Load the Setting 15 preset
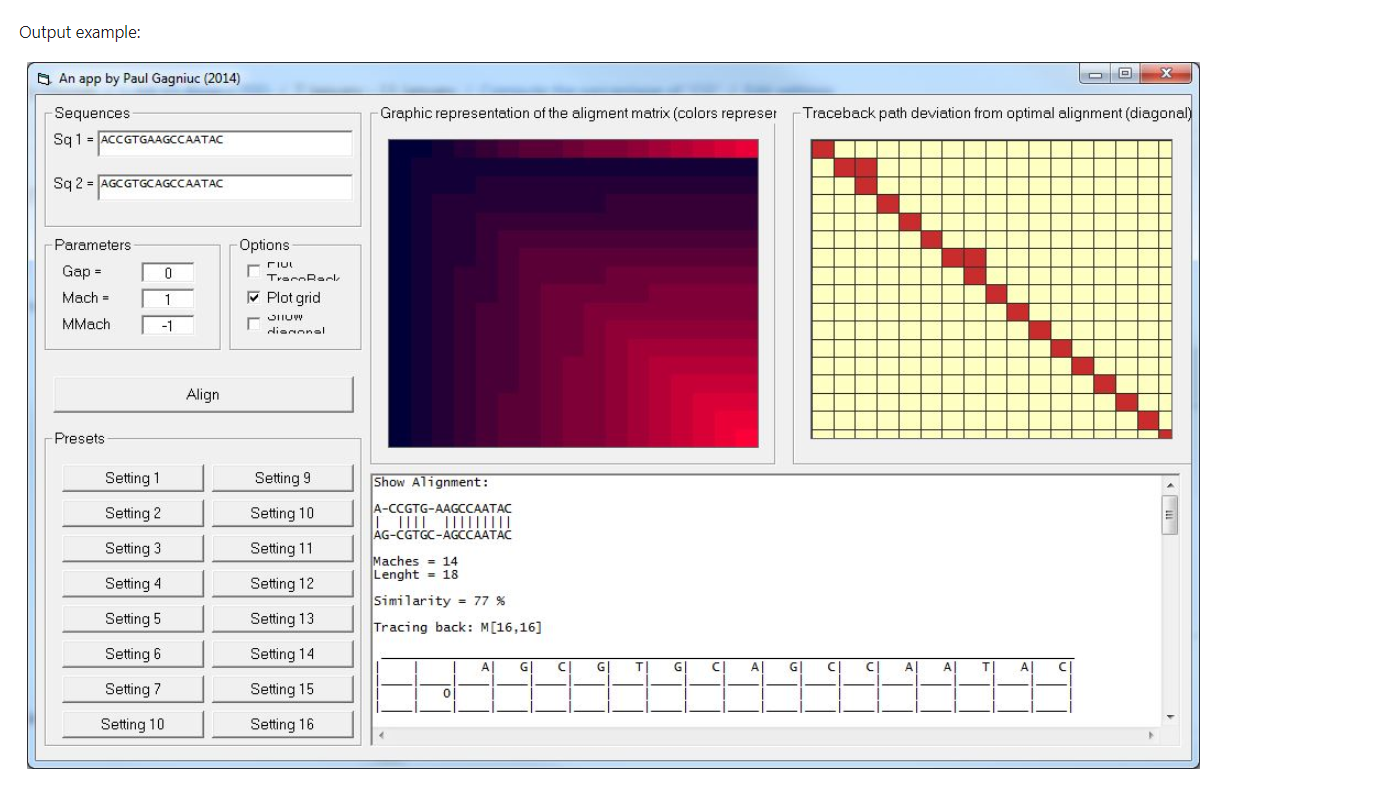 [x=282, y=688]
